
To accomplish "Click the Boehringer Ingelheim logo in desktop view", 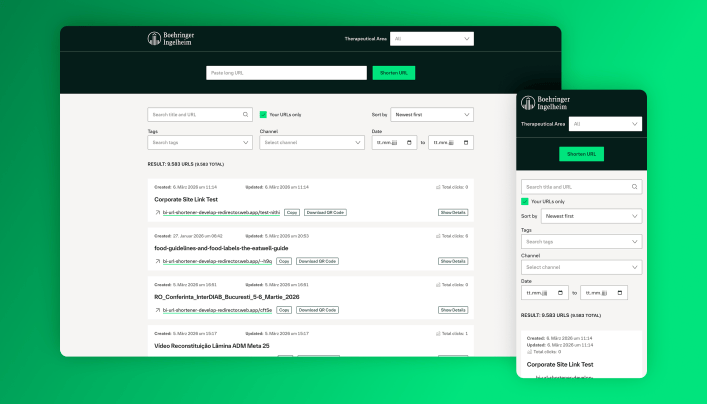I will coord(171,38).
